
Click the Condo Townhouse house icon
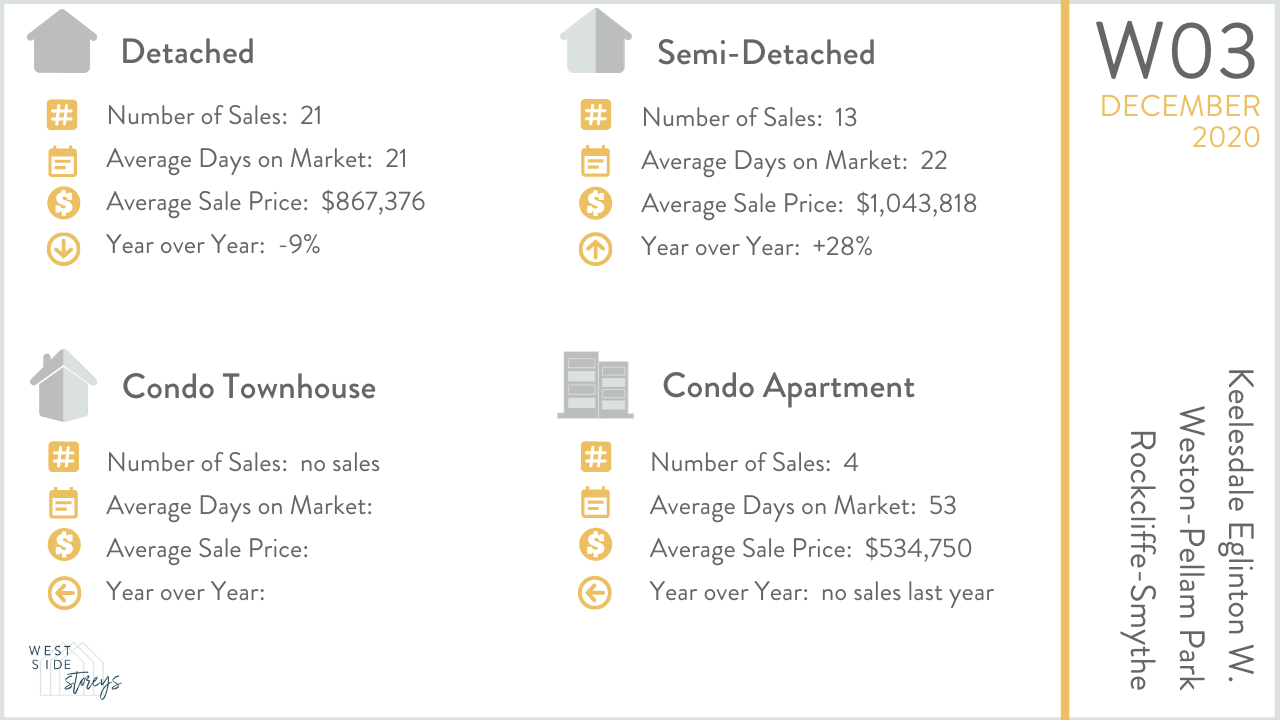coord(63,385)
